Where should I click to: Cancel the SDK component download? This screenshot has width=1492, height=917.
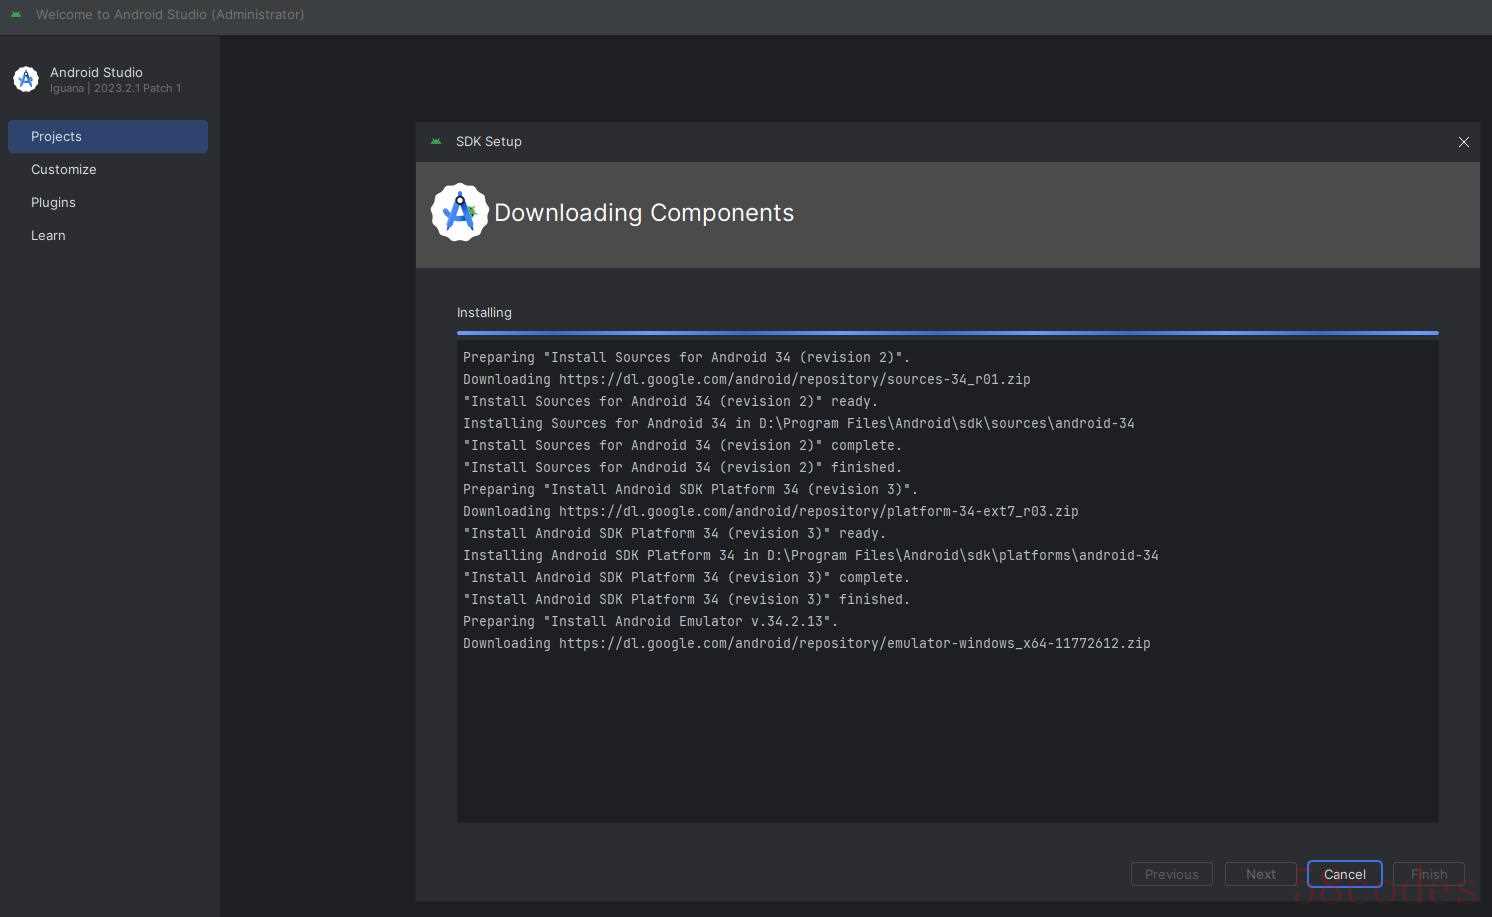[x=1344, y=874]
